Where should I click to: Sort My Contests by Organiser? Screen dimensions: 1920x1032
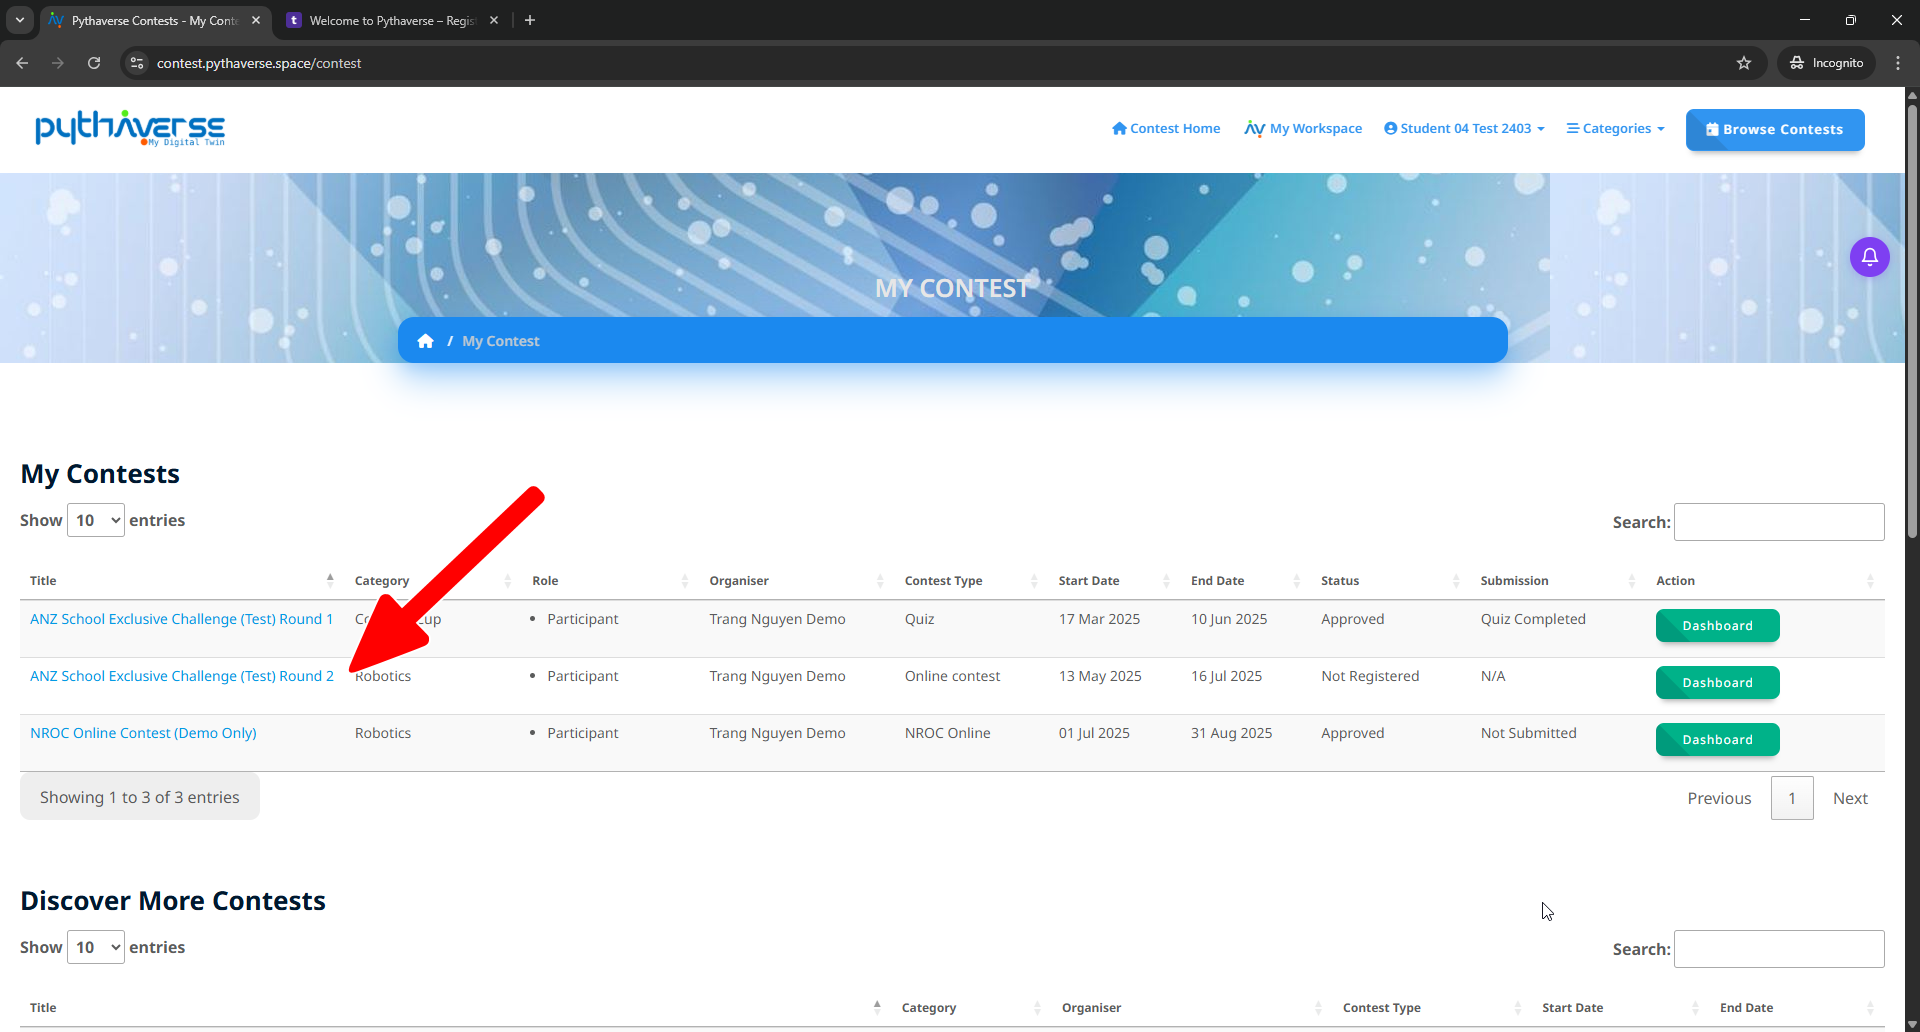pyautogui.click(x=797, y=580)
